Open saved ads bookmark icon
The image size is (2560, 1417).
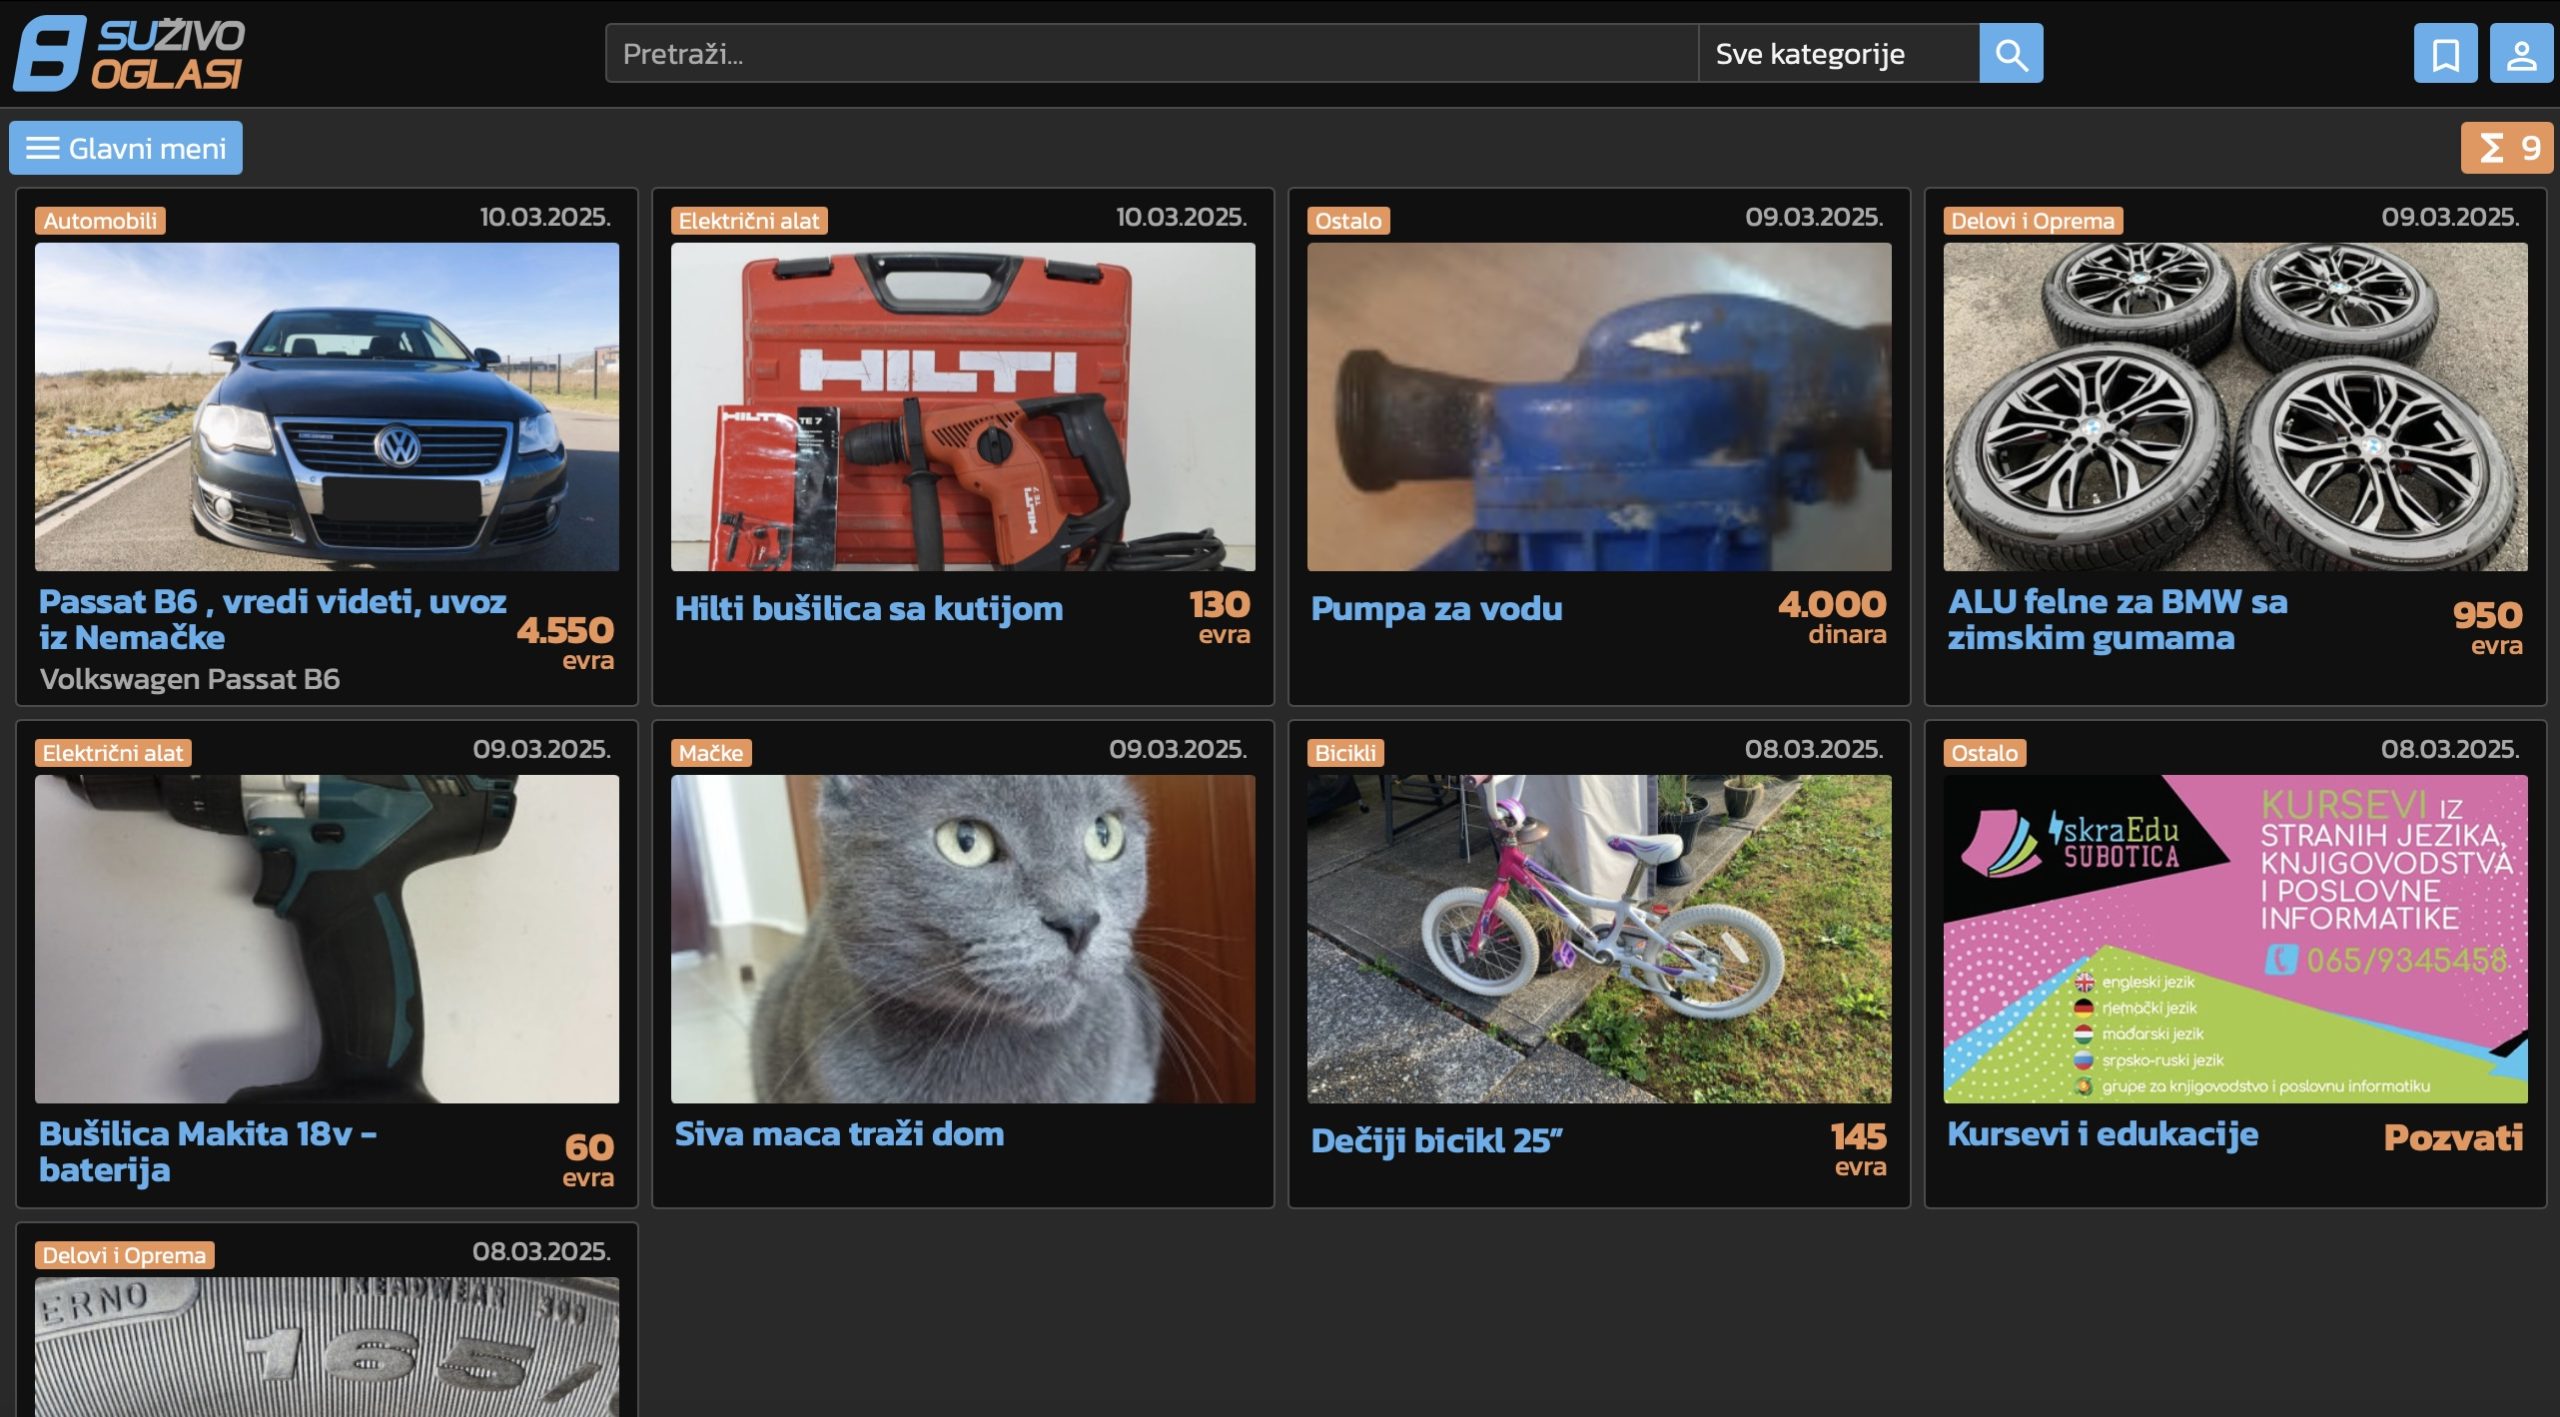2445,54
